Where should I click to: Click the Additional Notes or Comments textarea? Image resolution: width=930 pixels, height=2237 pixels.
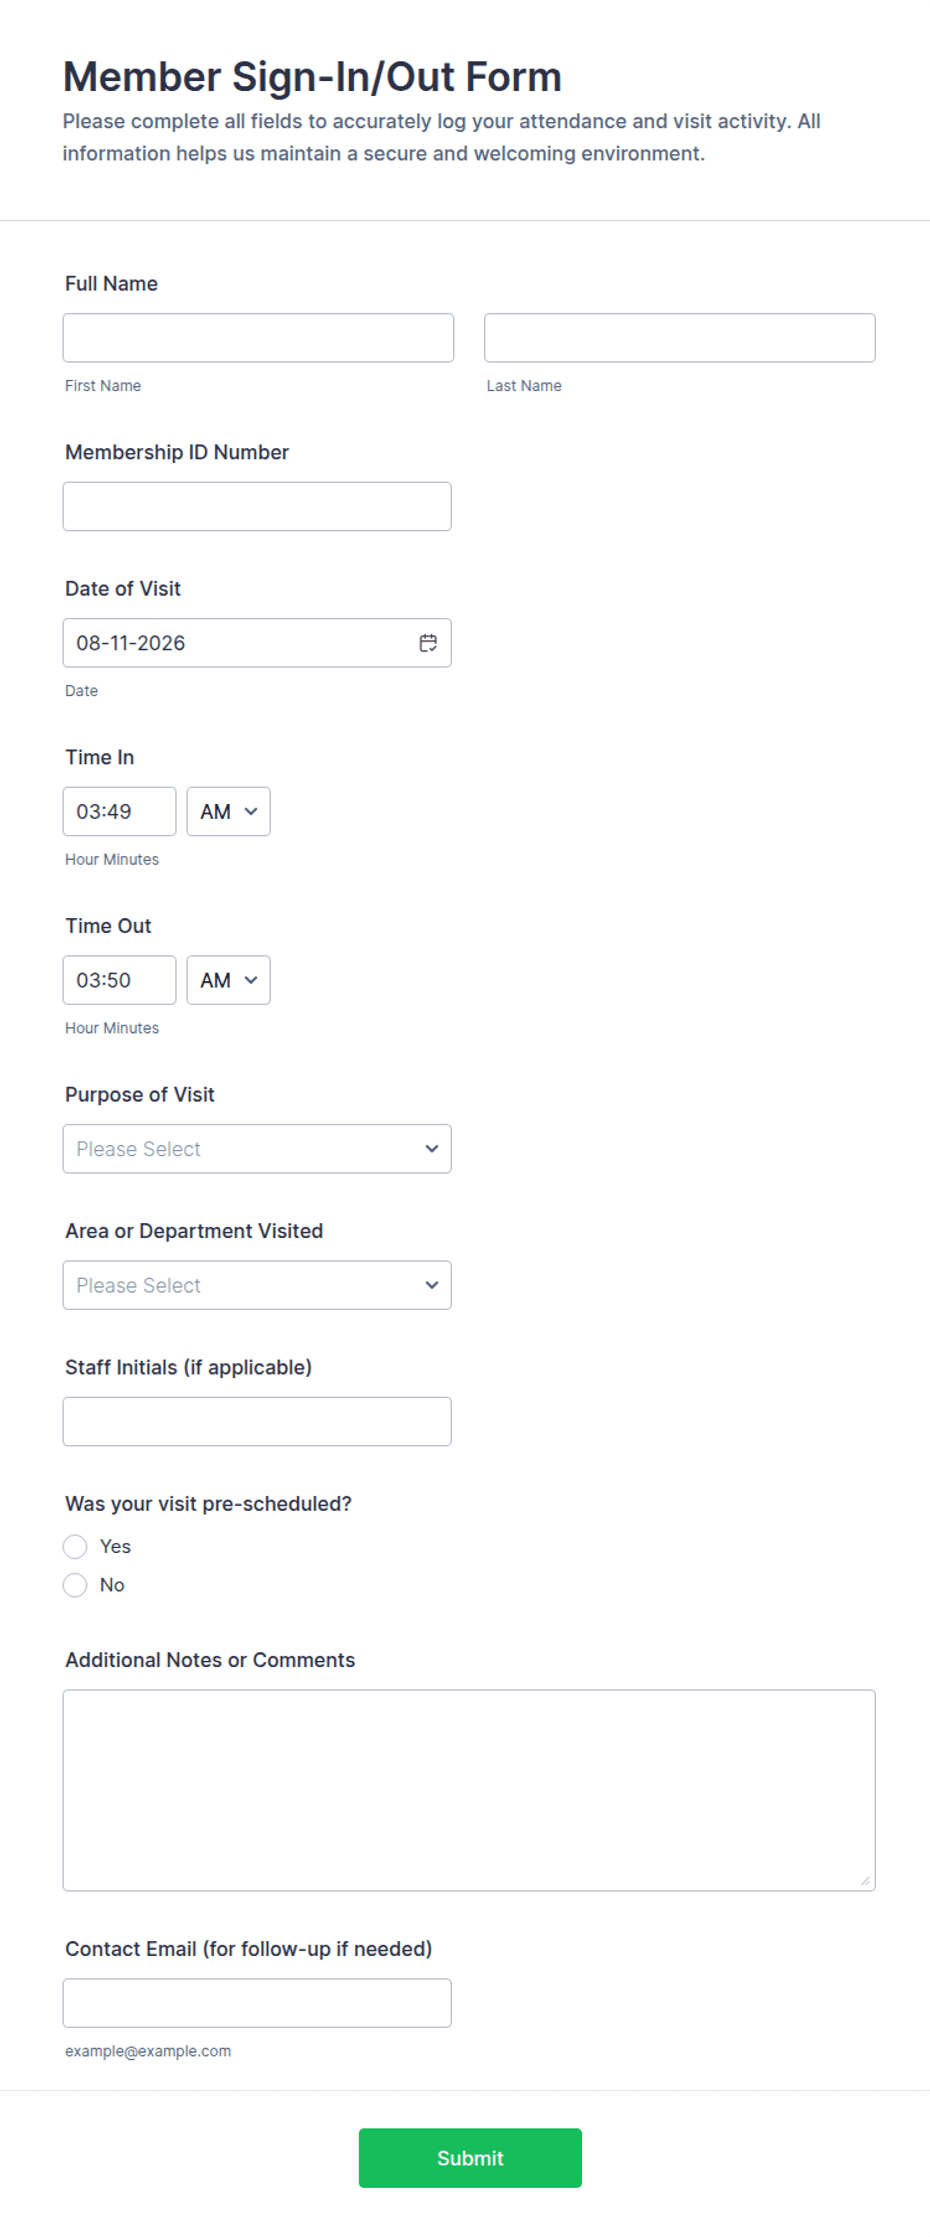469,1790
